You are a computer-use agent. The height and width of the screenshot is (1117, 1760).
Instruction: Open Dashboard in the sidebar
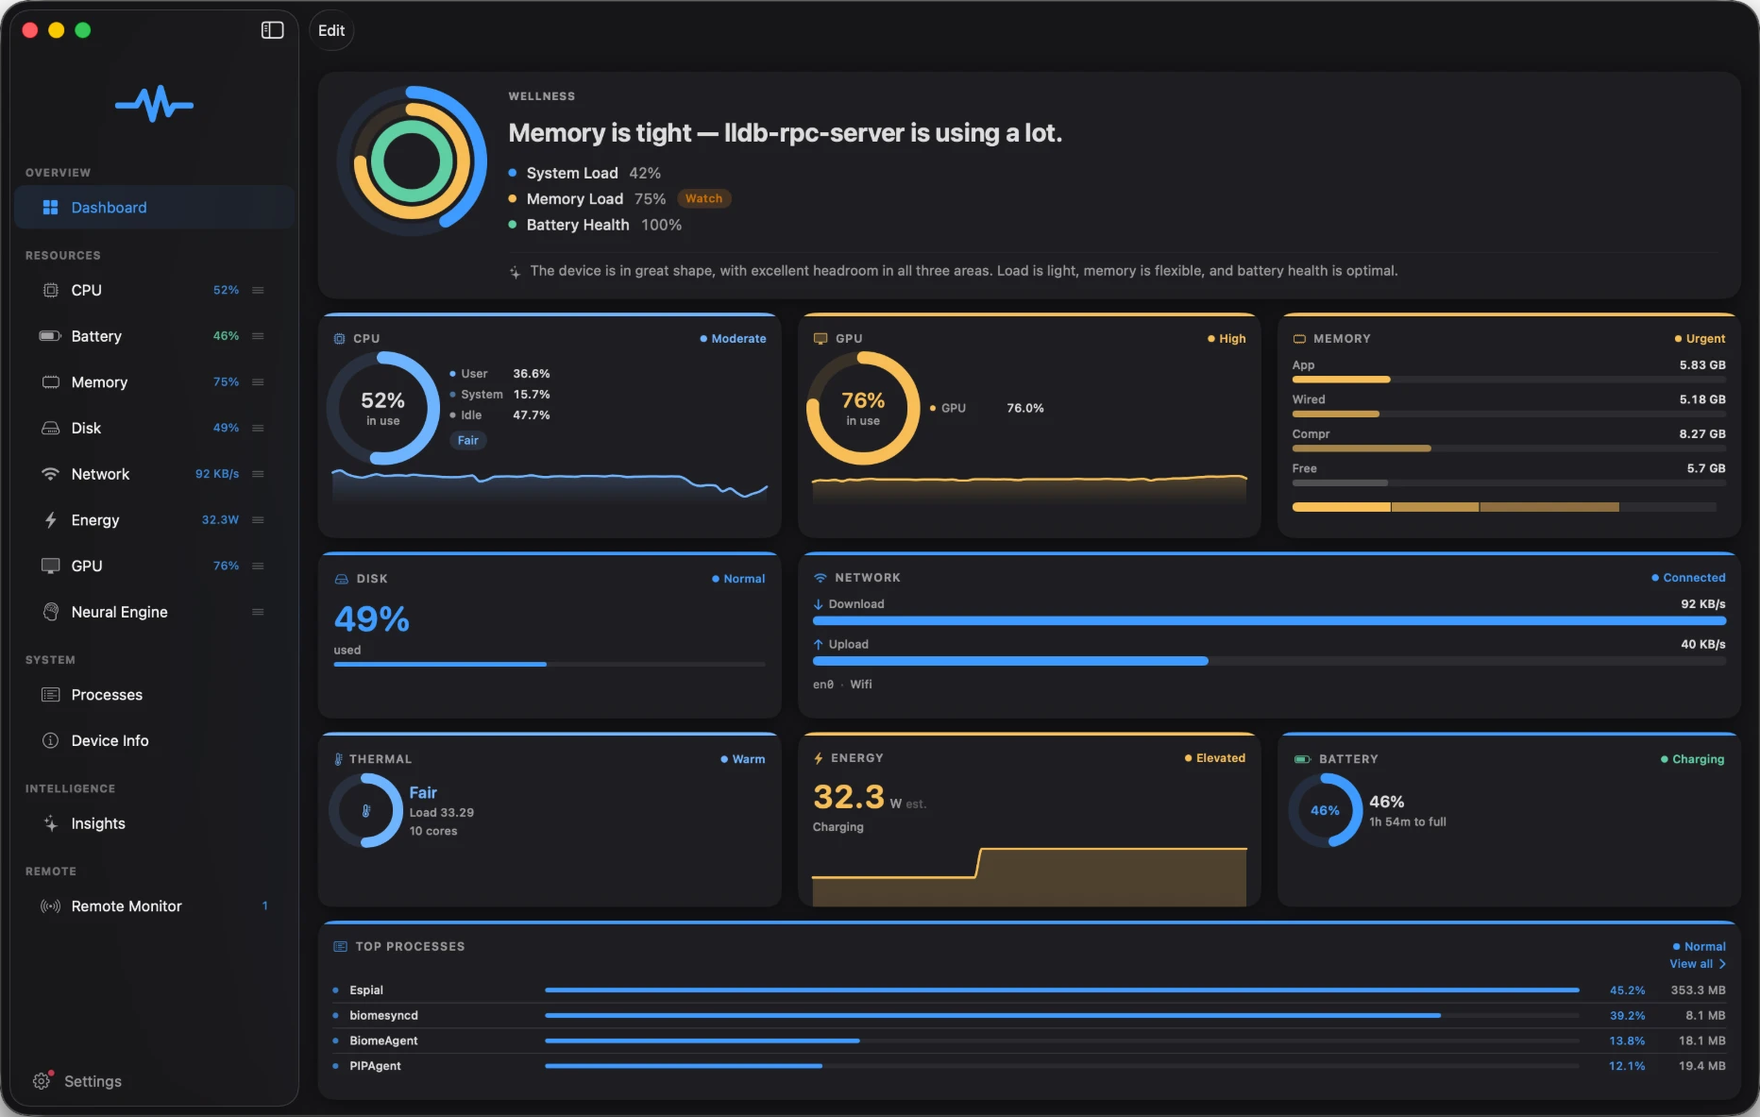155,207
